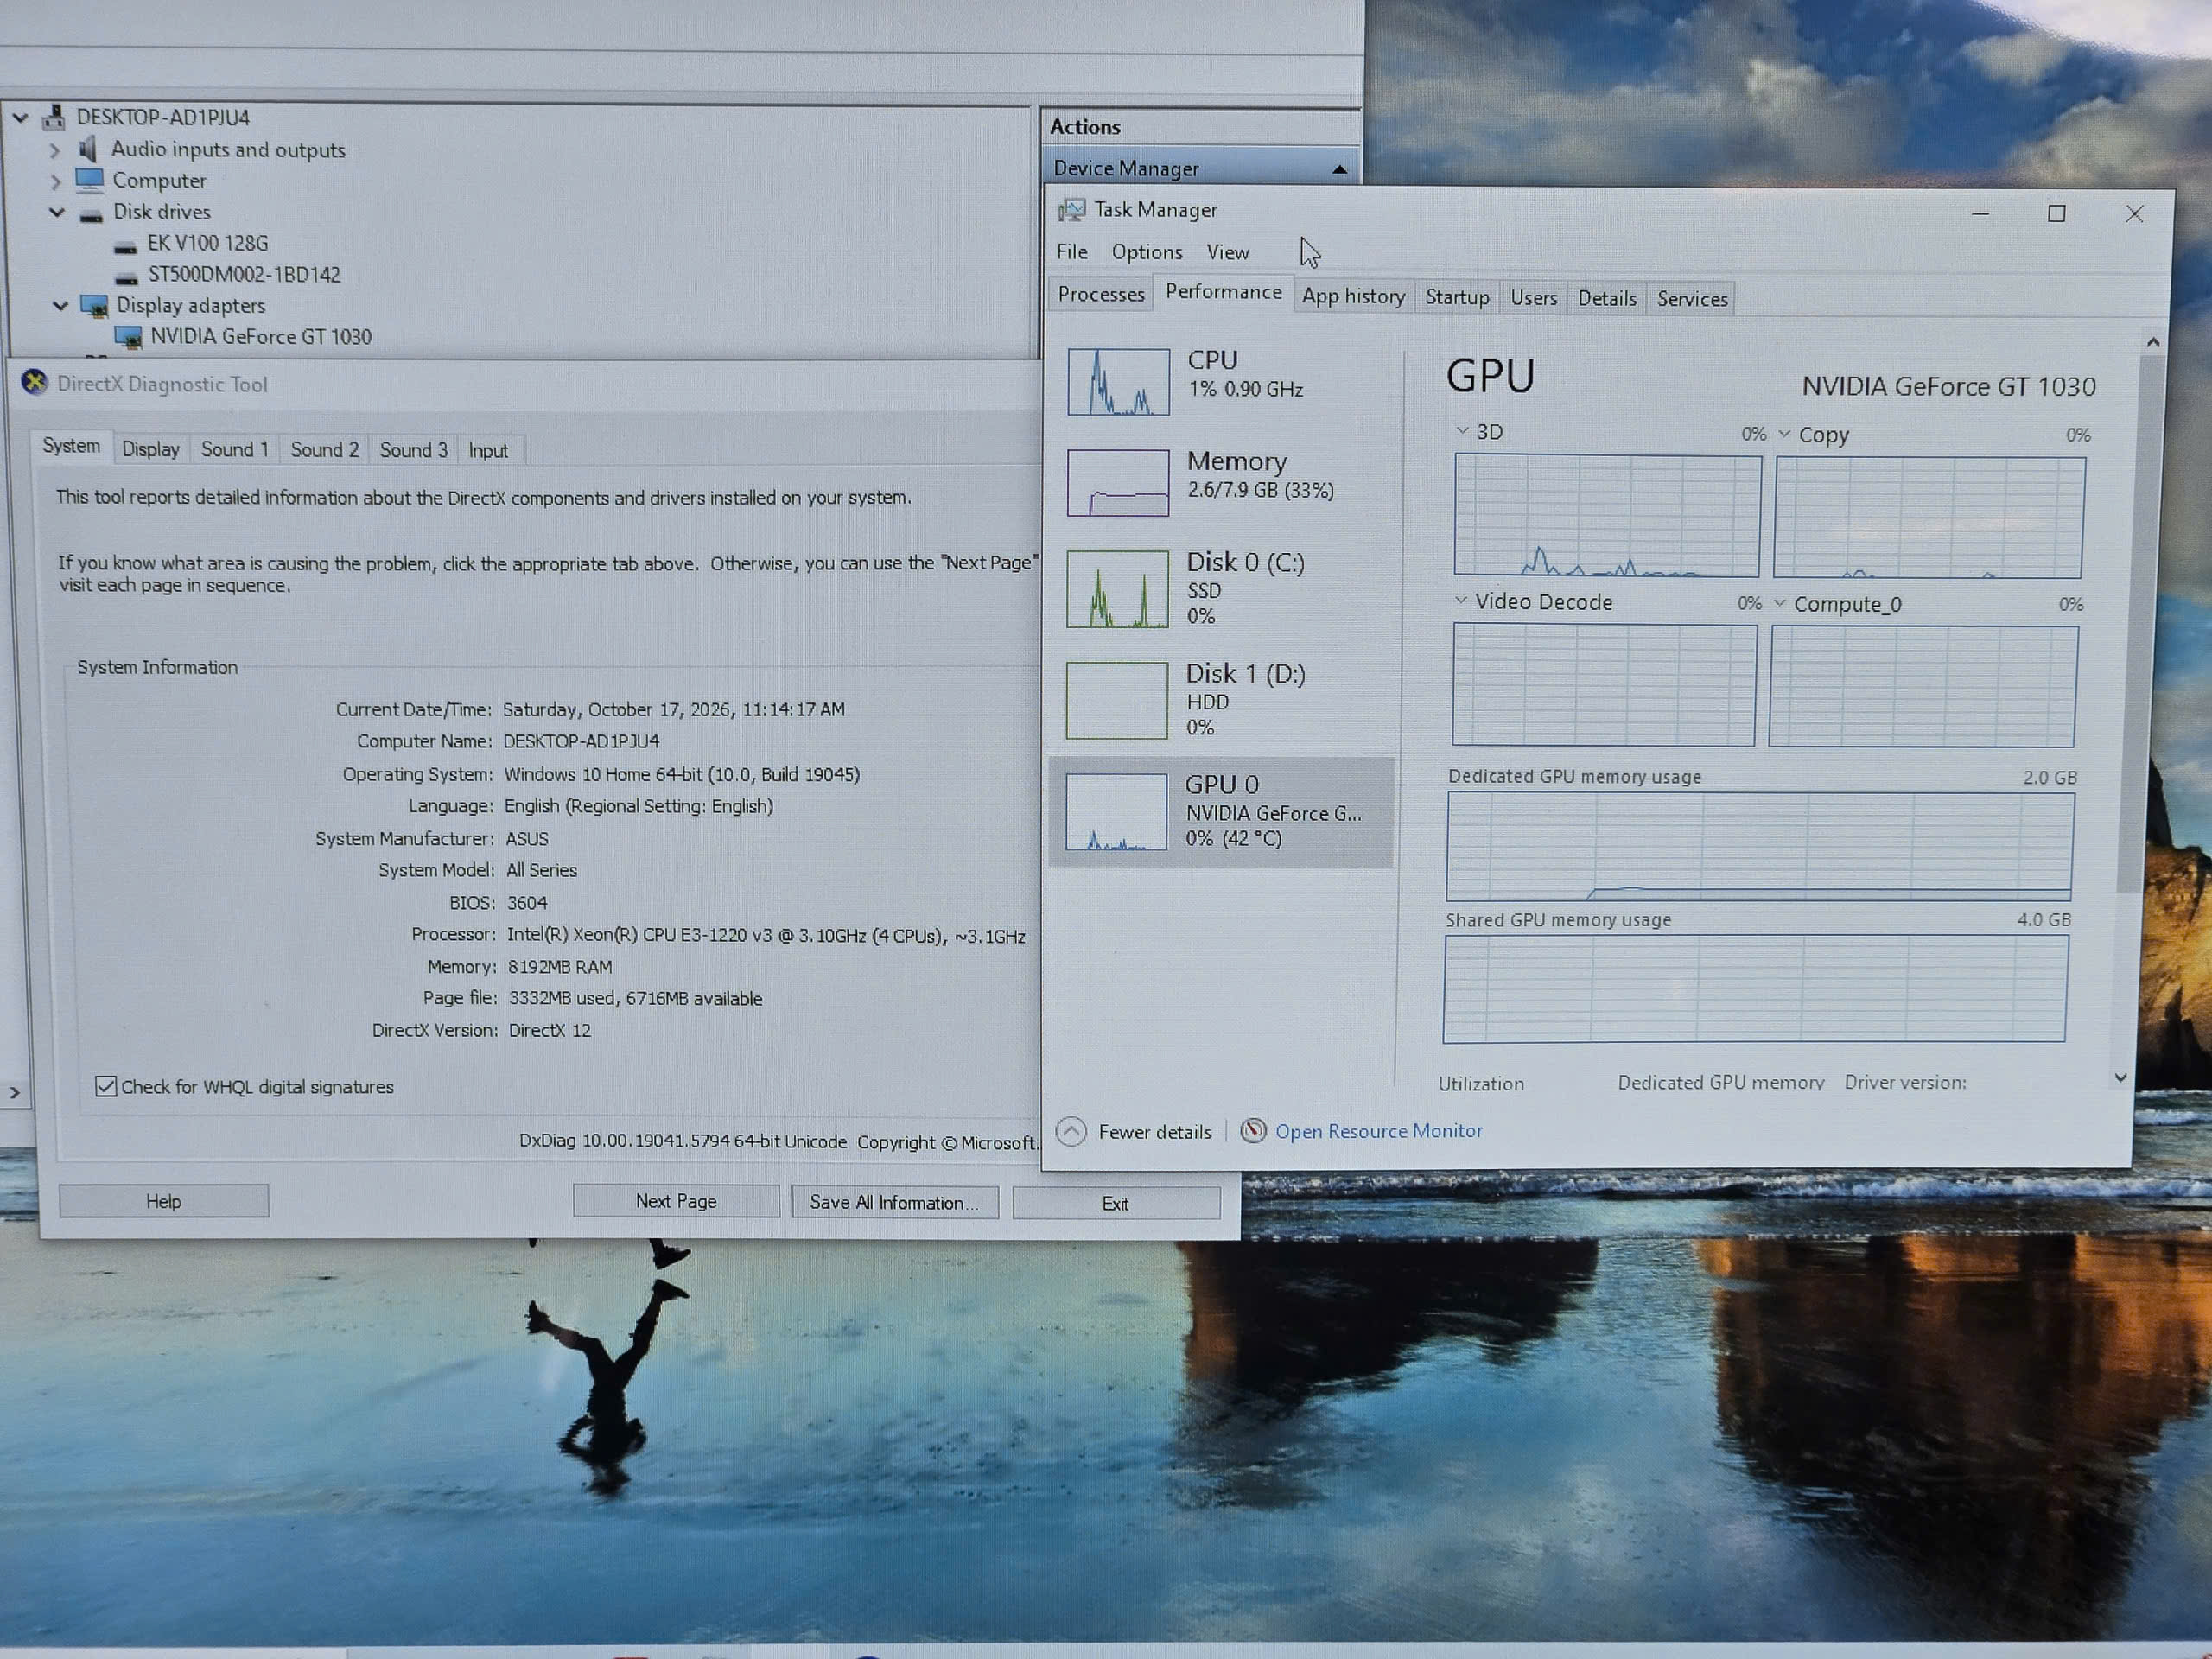Open the Options menu in Task Manager

1147,252
